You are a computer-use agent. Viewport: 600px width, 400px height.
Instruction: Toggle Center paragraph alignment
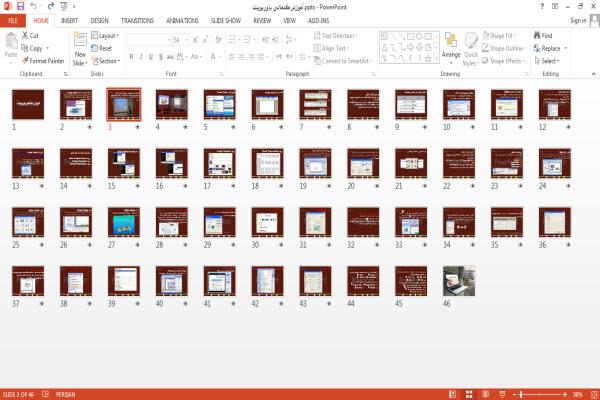(x=241, y=57)
